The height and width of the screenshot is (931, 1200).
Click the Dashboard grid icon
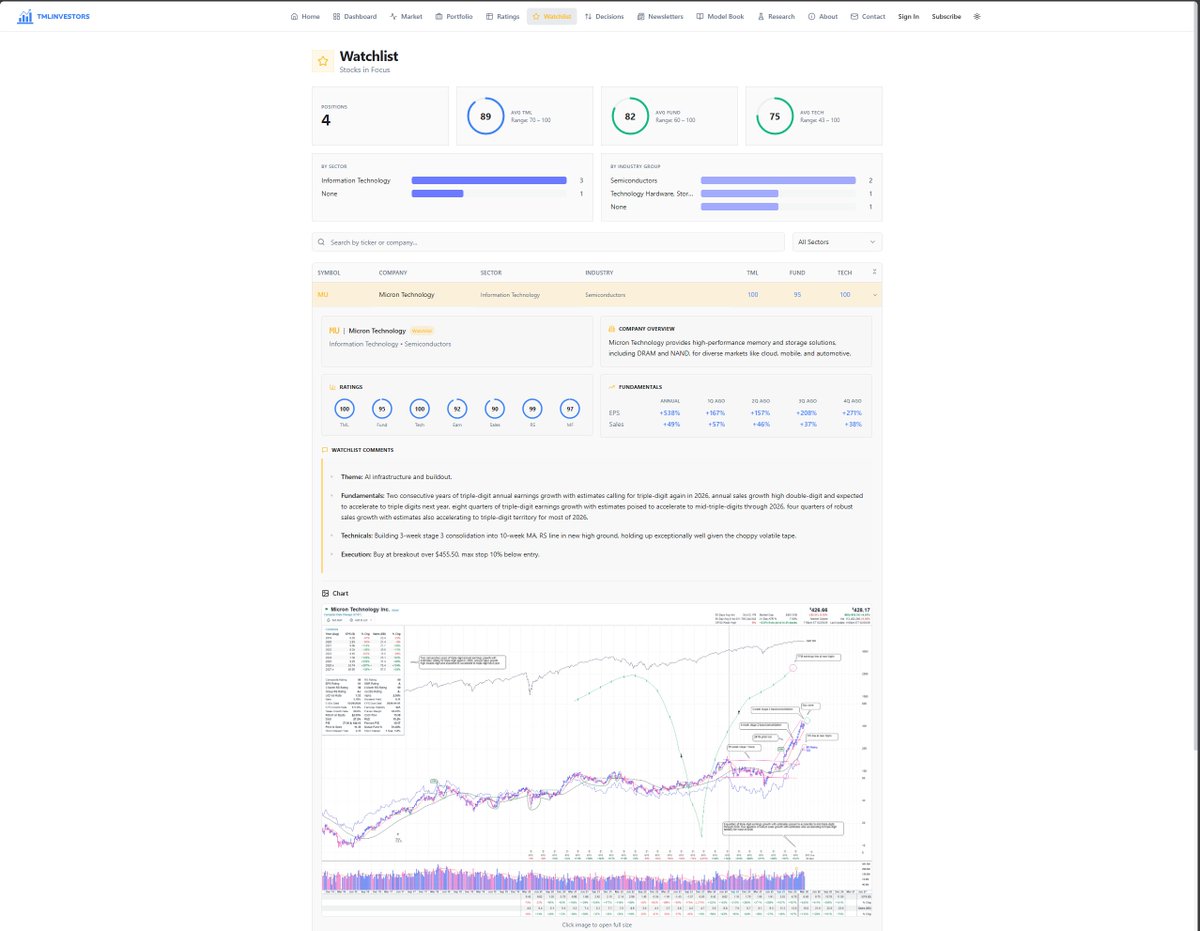point(336,17)
